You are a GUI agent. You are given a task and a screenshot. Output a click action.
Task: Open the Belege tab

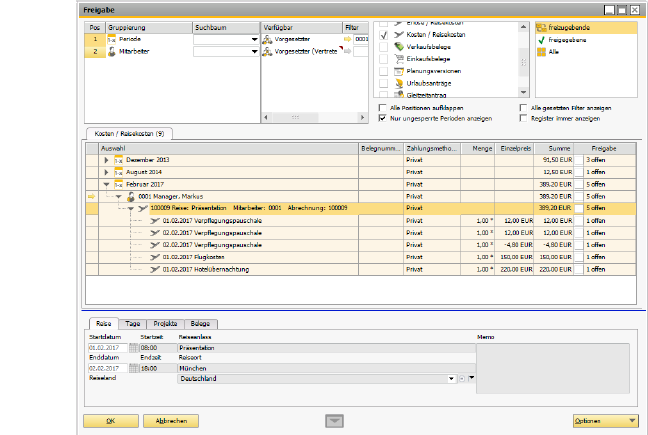200,324
